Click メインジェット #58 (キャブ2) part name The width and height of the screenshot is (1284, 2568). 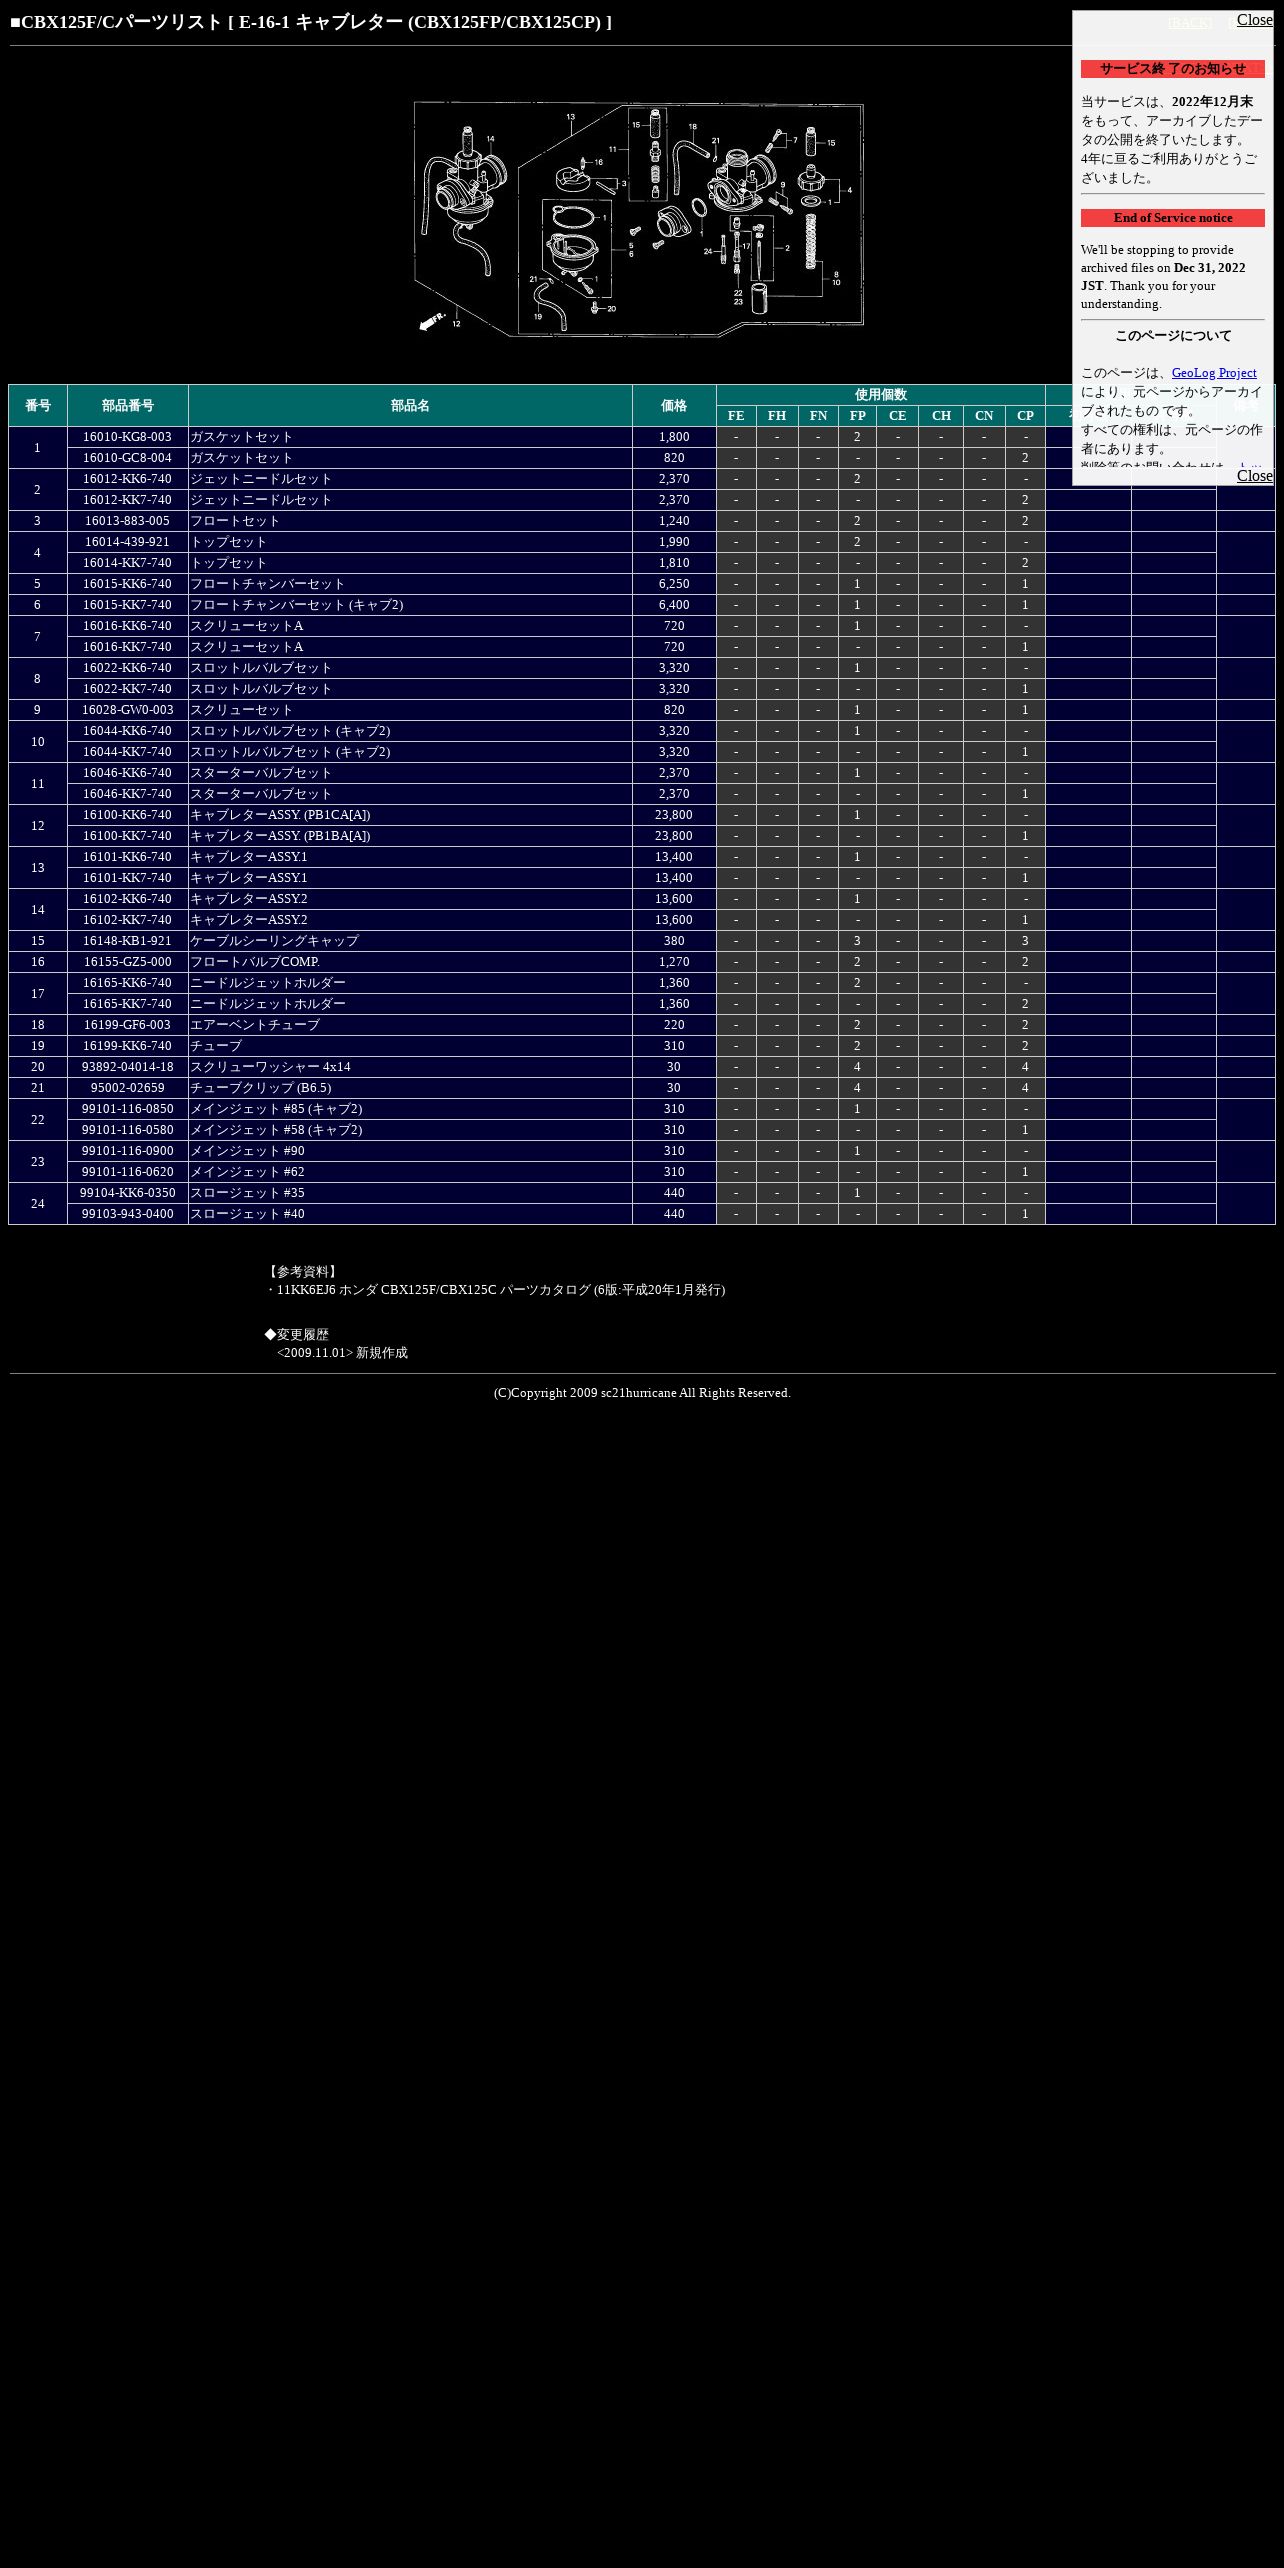pos(276,1130)
